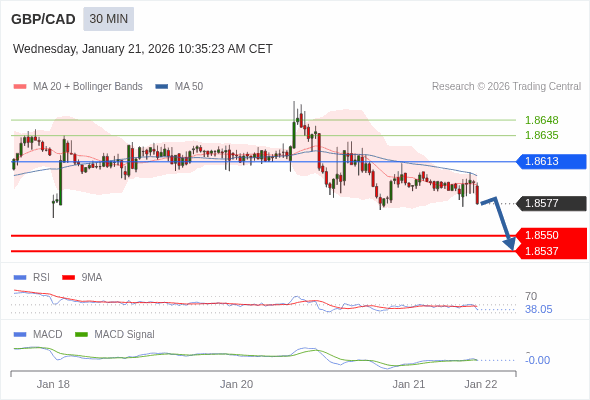The width and height of the screenshot is (590, 400).
Task: Click the MA 20 + Bollinger Bands legend swatch
Action: point(20,87)
